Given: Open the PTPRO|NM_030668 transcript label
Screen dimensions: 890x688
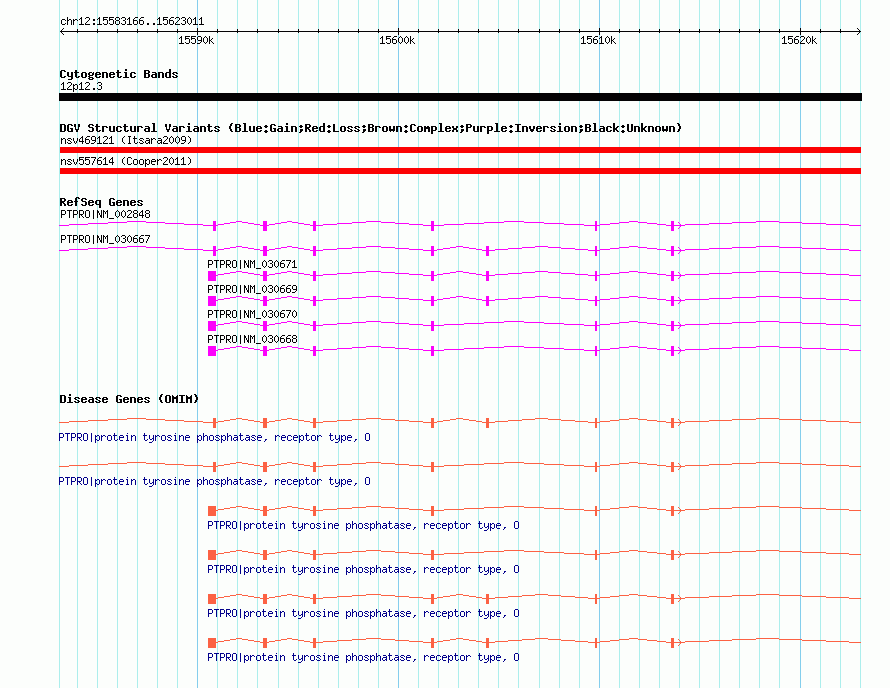Looking at the screenshot, I should 252,339.
